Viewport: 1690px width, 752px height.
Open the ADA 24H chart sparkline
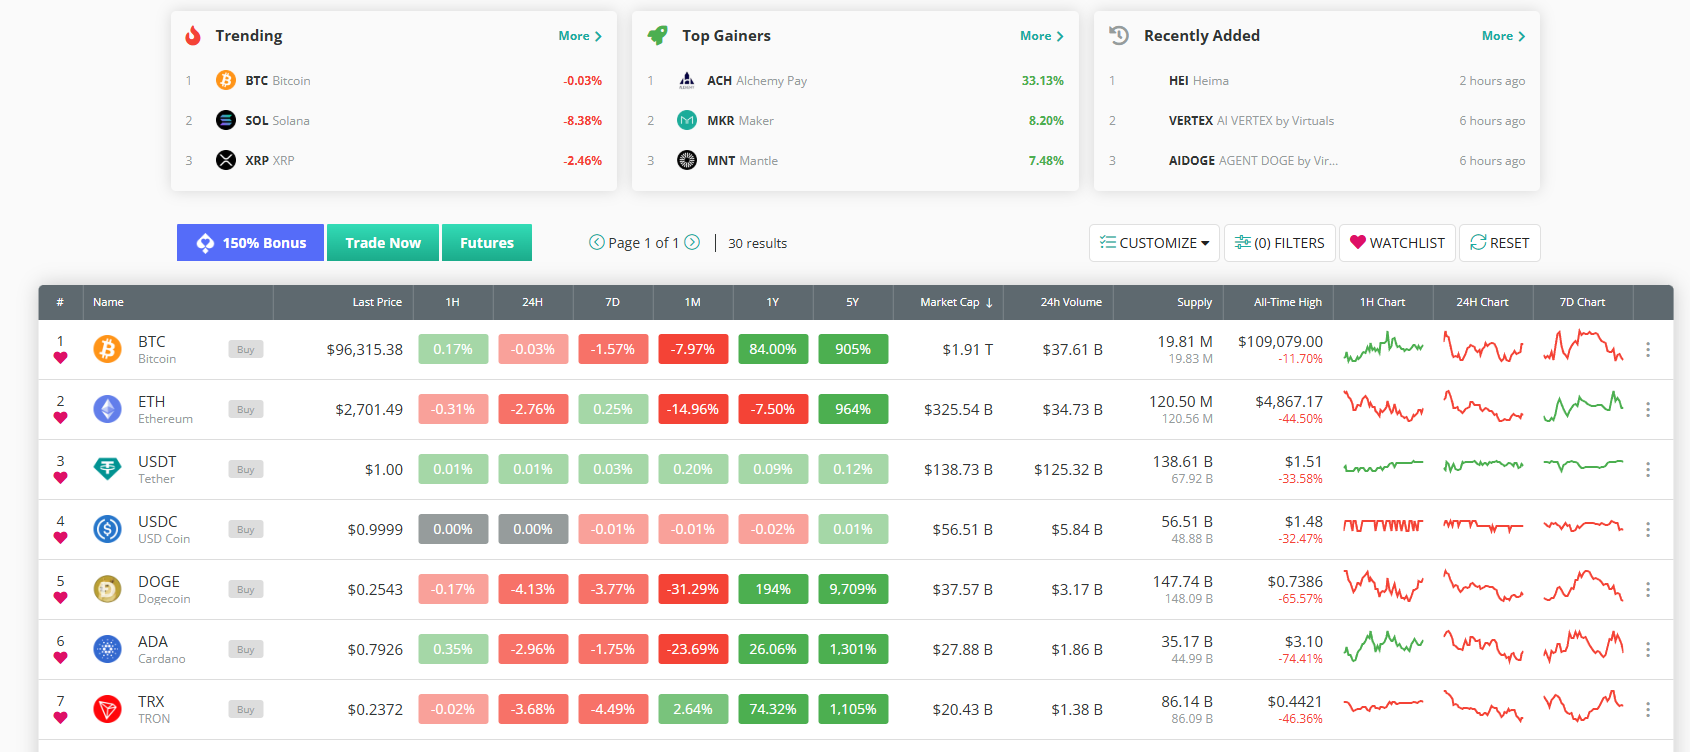[1483, 647]
